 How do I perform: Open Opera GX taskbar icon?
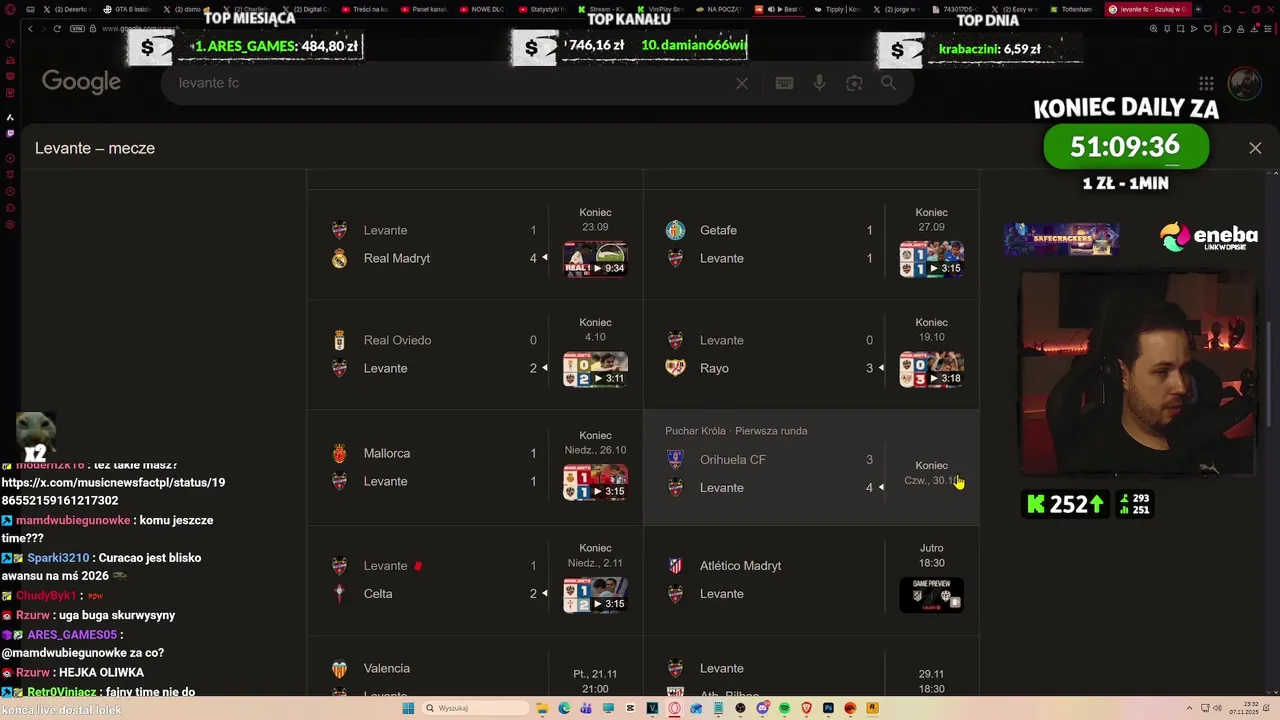point(675,708)
